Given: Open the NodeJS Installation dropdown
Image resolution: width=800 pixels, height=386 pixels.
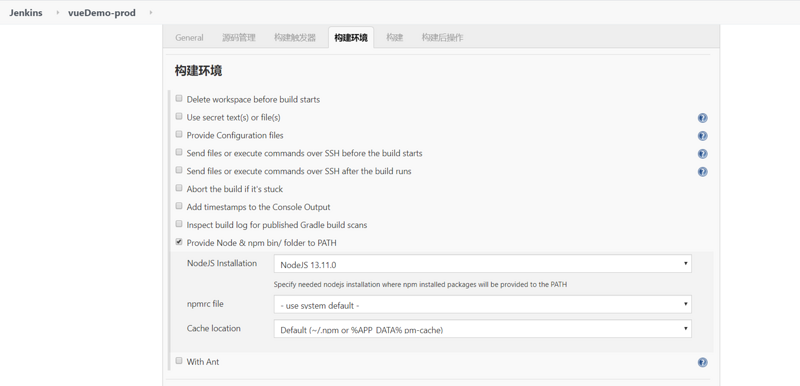Looking at the screenshot, I should click(x=483, y=264).
